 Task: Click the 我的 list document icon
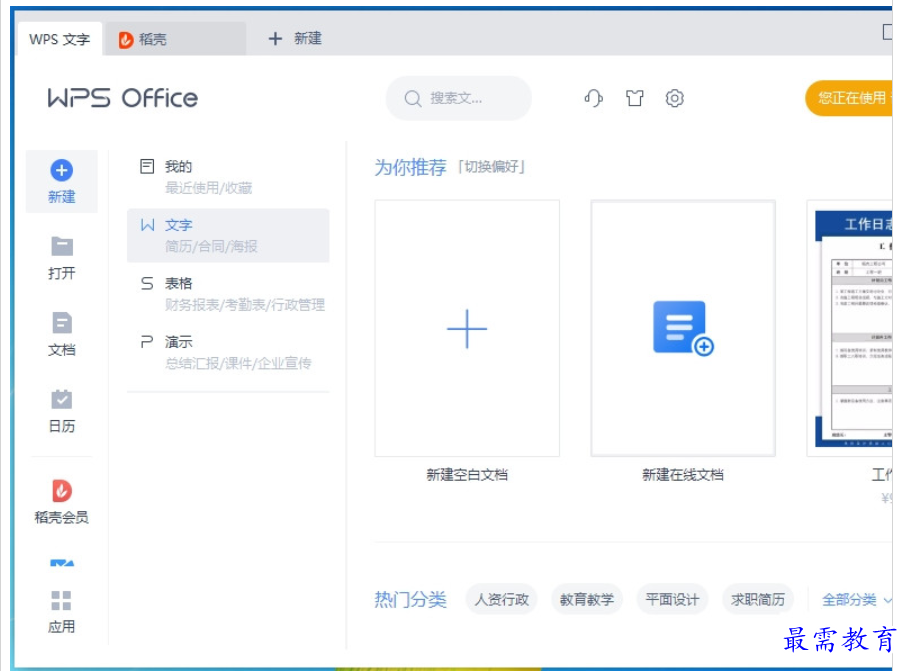pyautogui.click(x=147, y=167)
